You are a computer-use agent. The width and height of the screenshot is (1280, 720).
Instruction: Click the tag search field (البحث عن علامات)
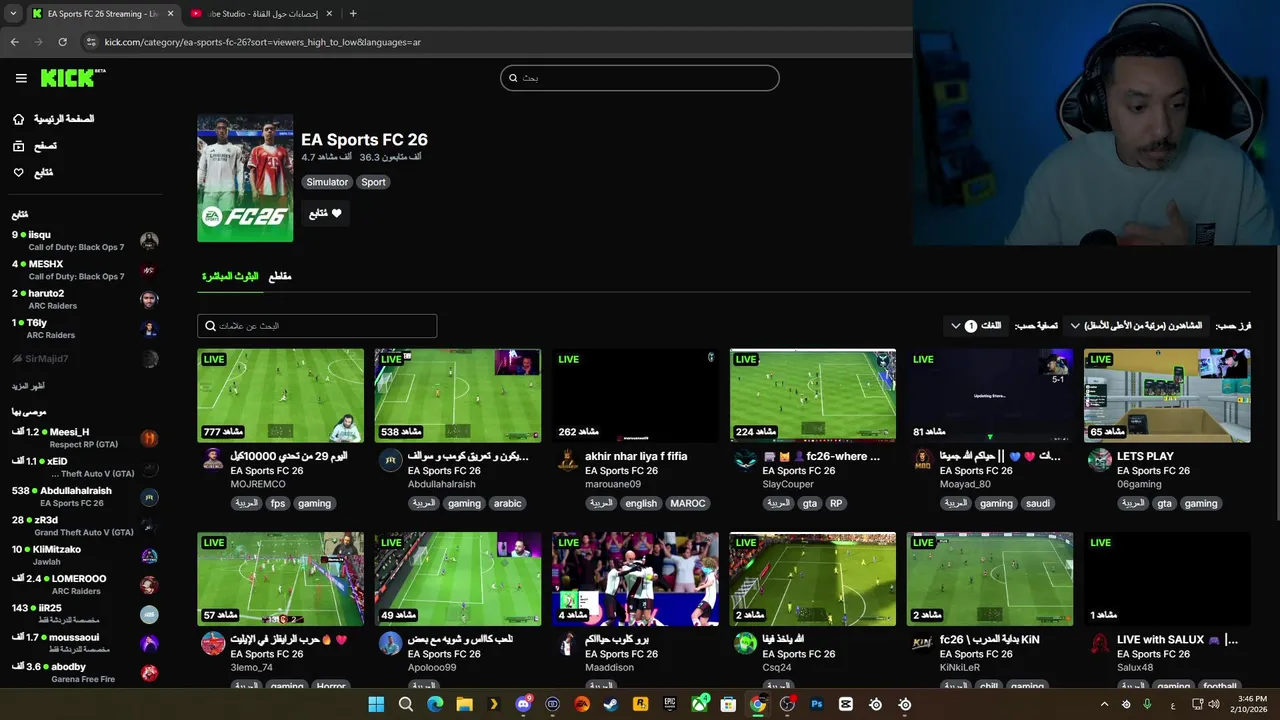point(317,326)
